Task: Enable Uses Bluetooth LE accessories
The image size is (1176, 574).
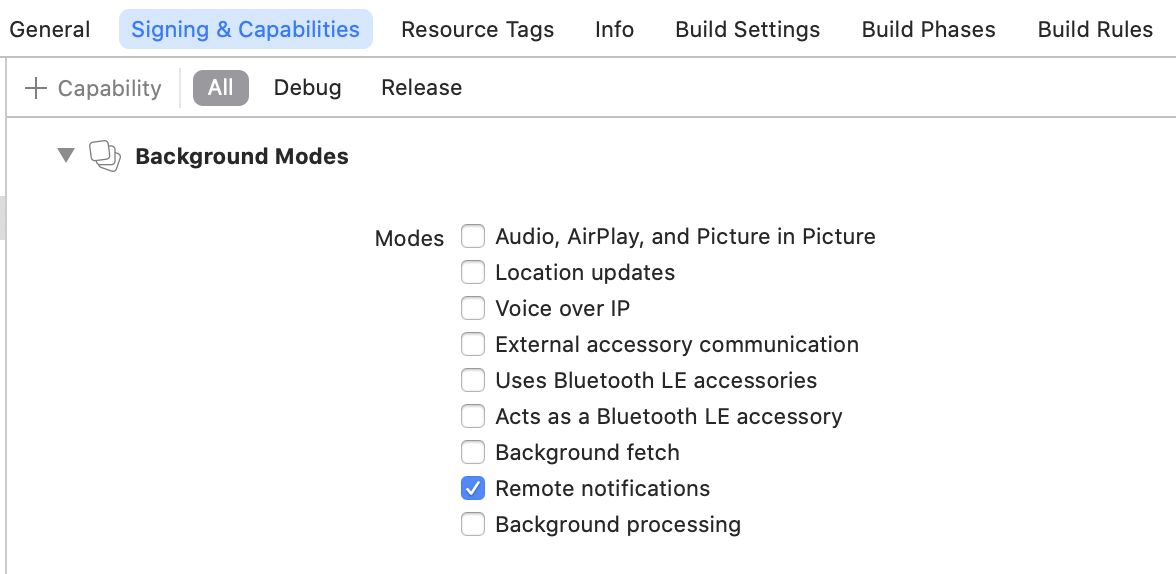Action: point(473,381)
